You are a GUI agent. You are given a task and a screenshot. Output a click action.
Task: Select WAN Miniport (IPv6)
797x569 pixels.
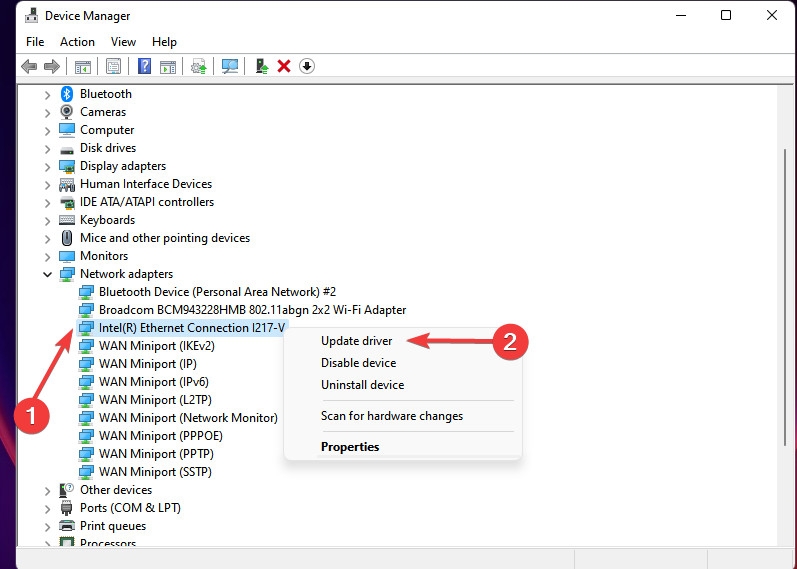pos(154,382)
